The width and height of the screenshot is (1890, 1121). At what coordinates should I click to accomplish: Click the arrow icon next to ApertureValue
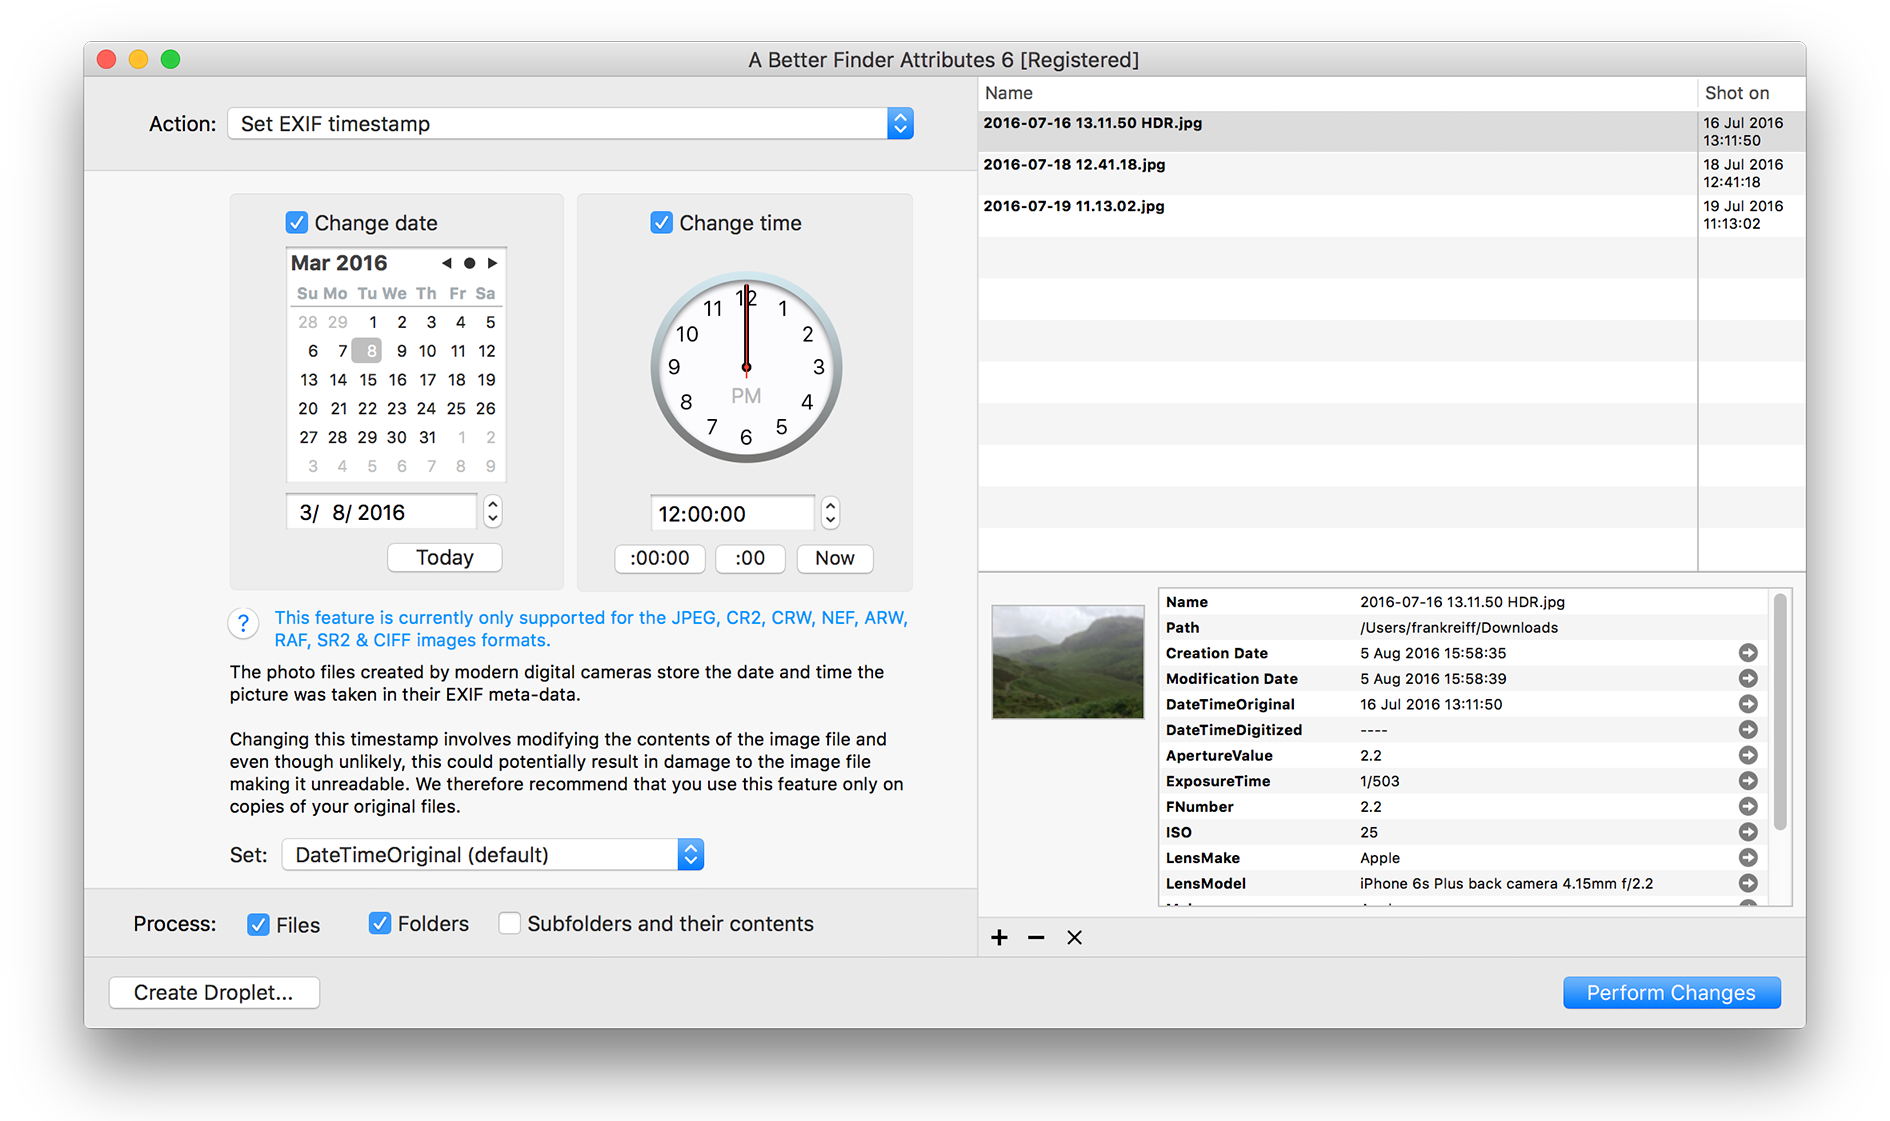[1747, 756]
